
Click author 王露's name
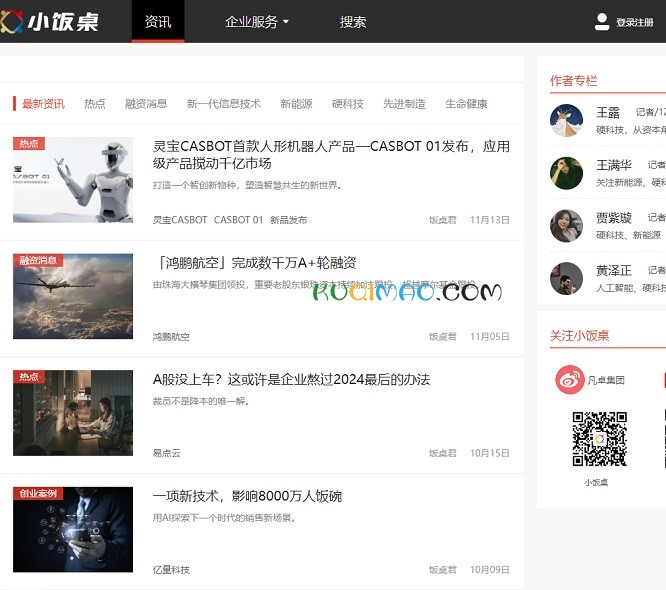pos(608,113)
